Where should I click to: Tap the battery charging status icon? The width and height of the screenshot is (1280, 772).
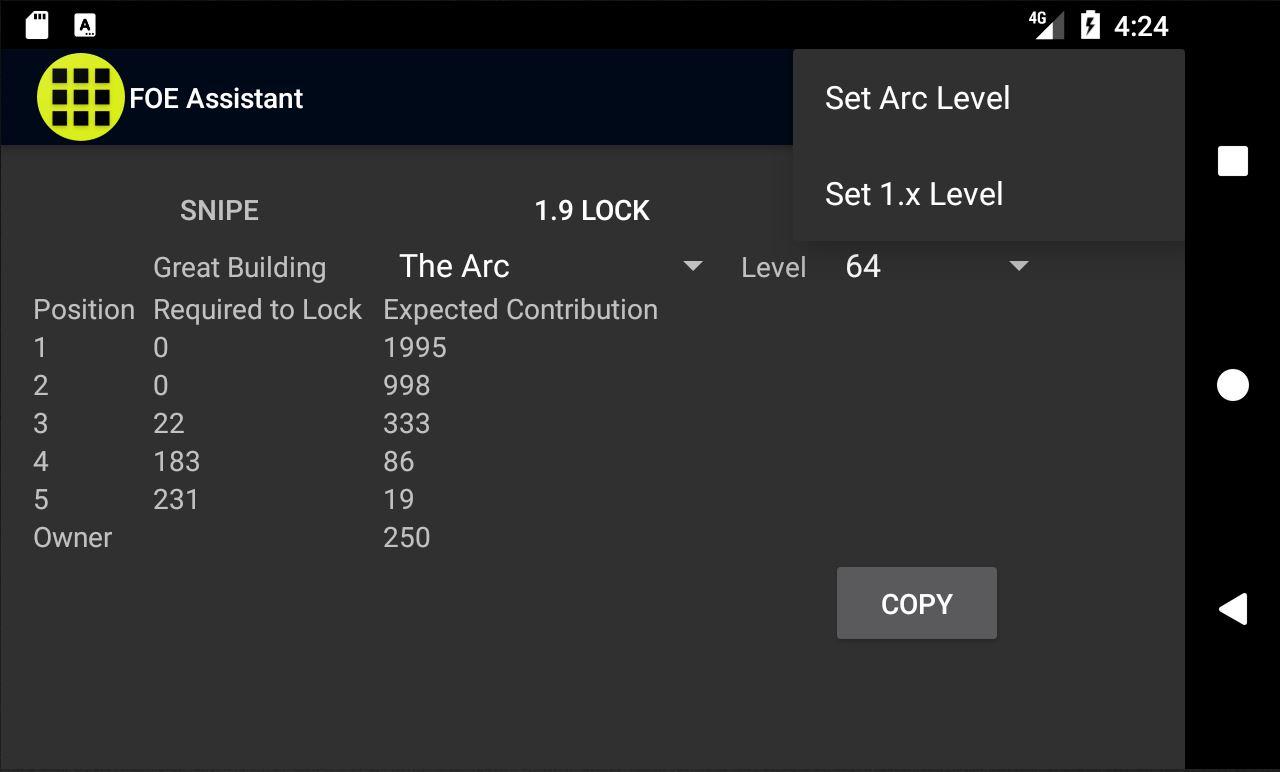[1090, 25]
